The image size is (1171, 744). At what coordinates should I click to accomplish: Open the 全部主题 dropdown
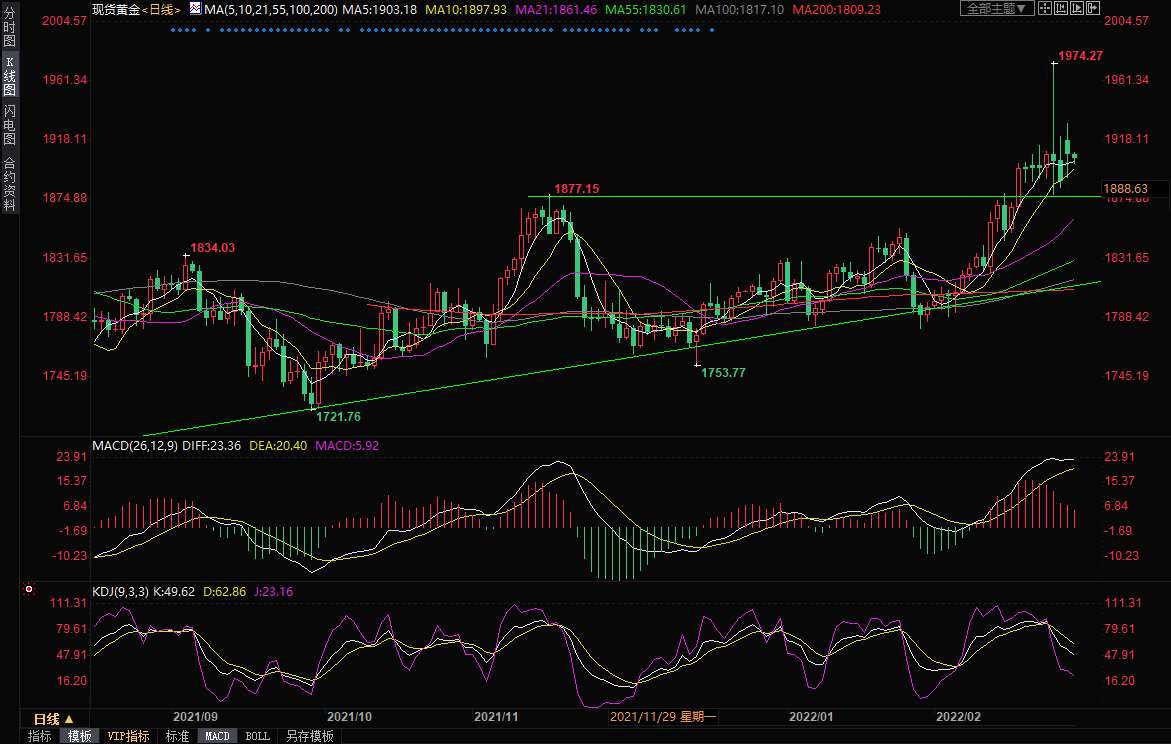pos(995,9)
